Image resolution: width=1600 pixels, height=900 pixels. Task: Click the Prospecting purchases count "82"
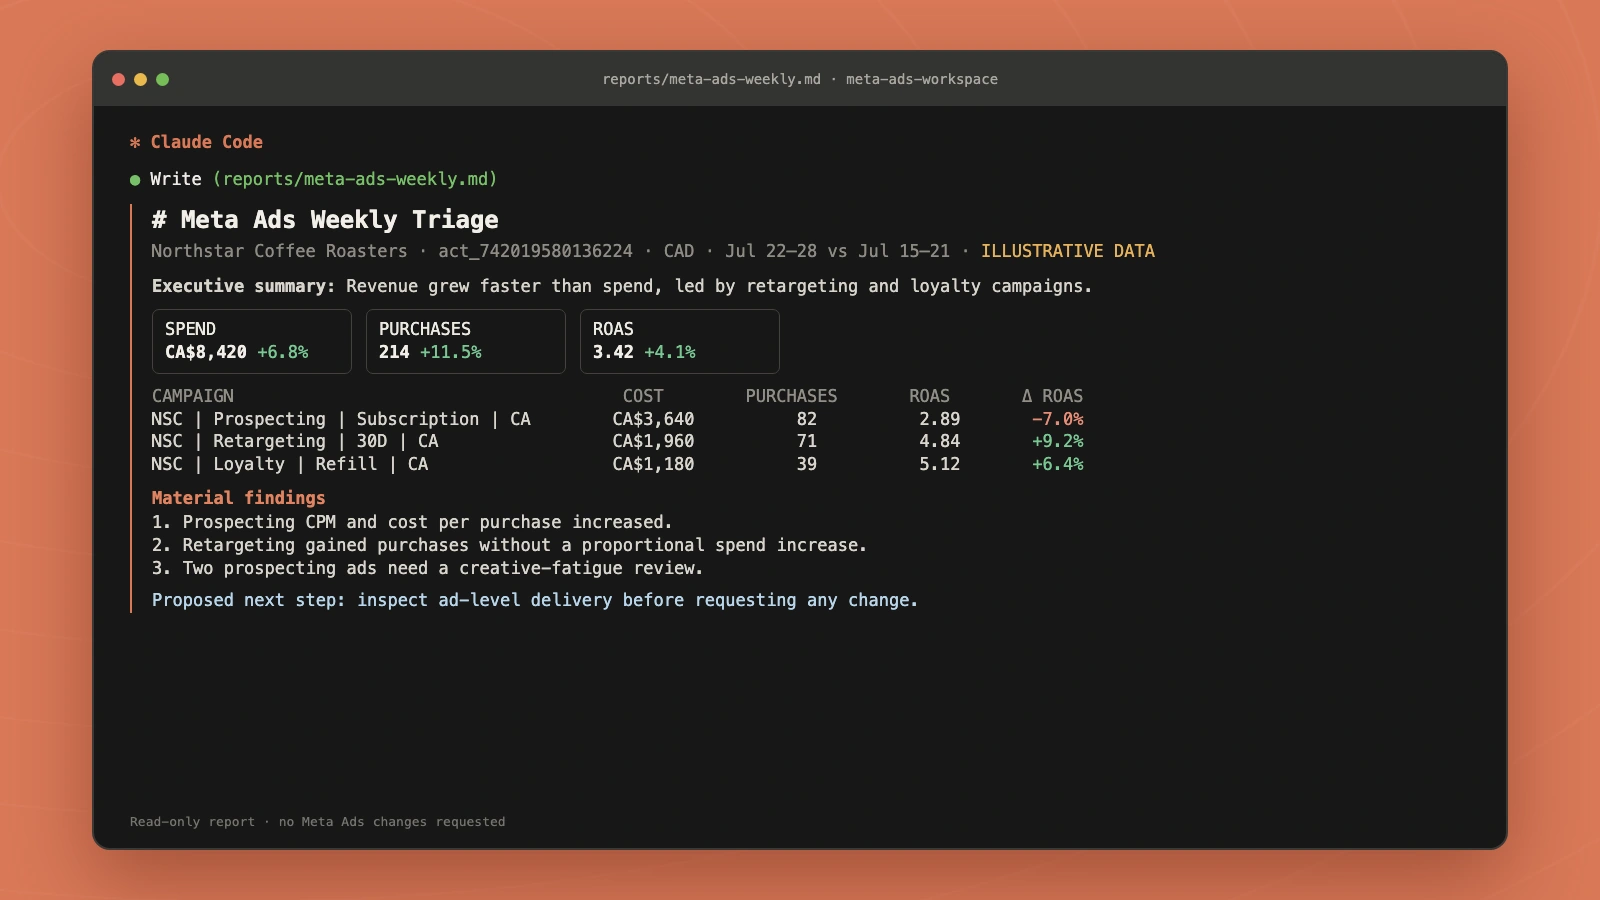[807, 419]
